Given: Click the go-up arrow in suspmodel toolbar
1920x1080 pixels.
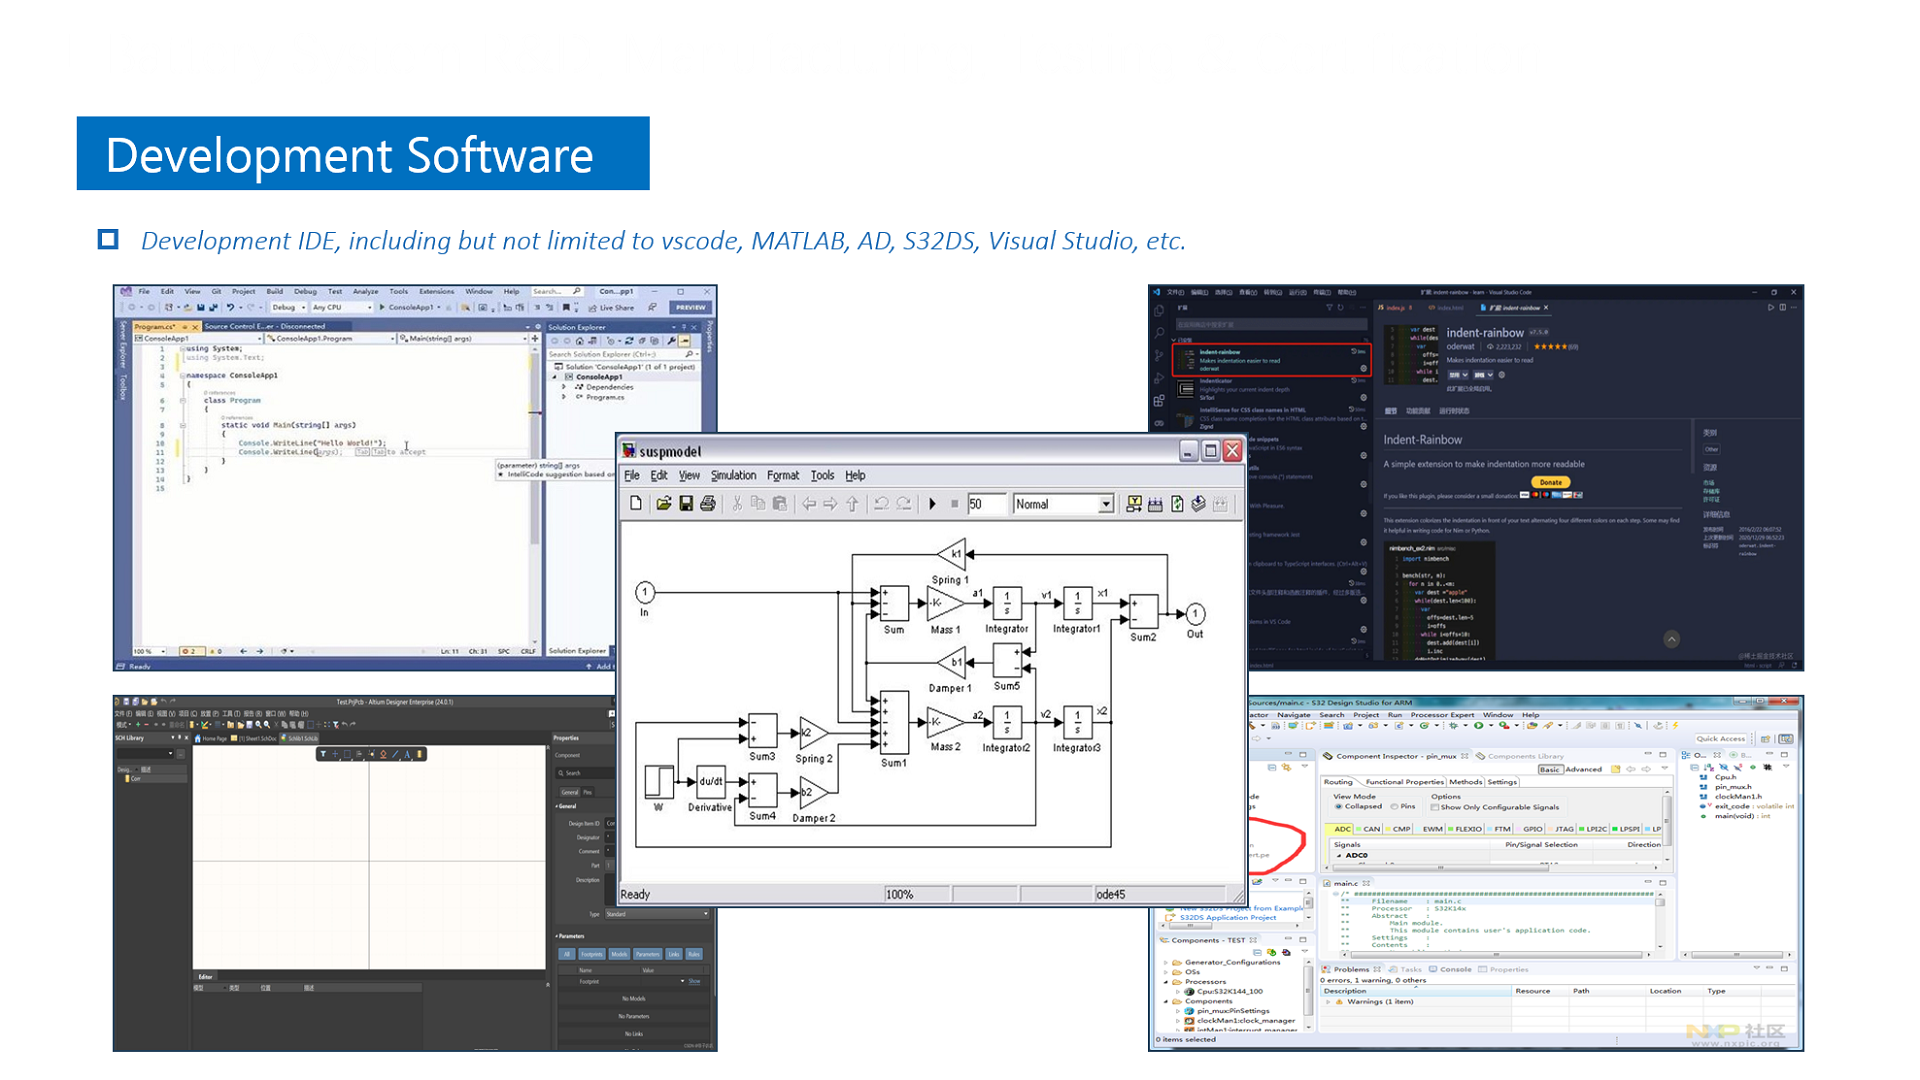Looking at the screenshot, I should [852, 504].
